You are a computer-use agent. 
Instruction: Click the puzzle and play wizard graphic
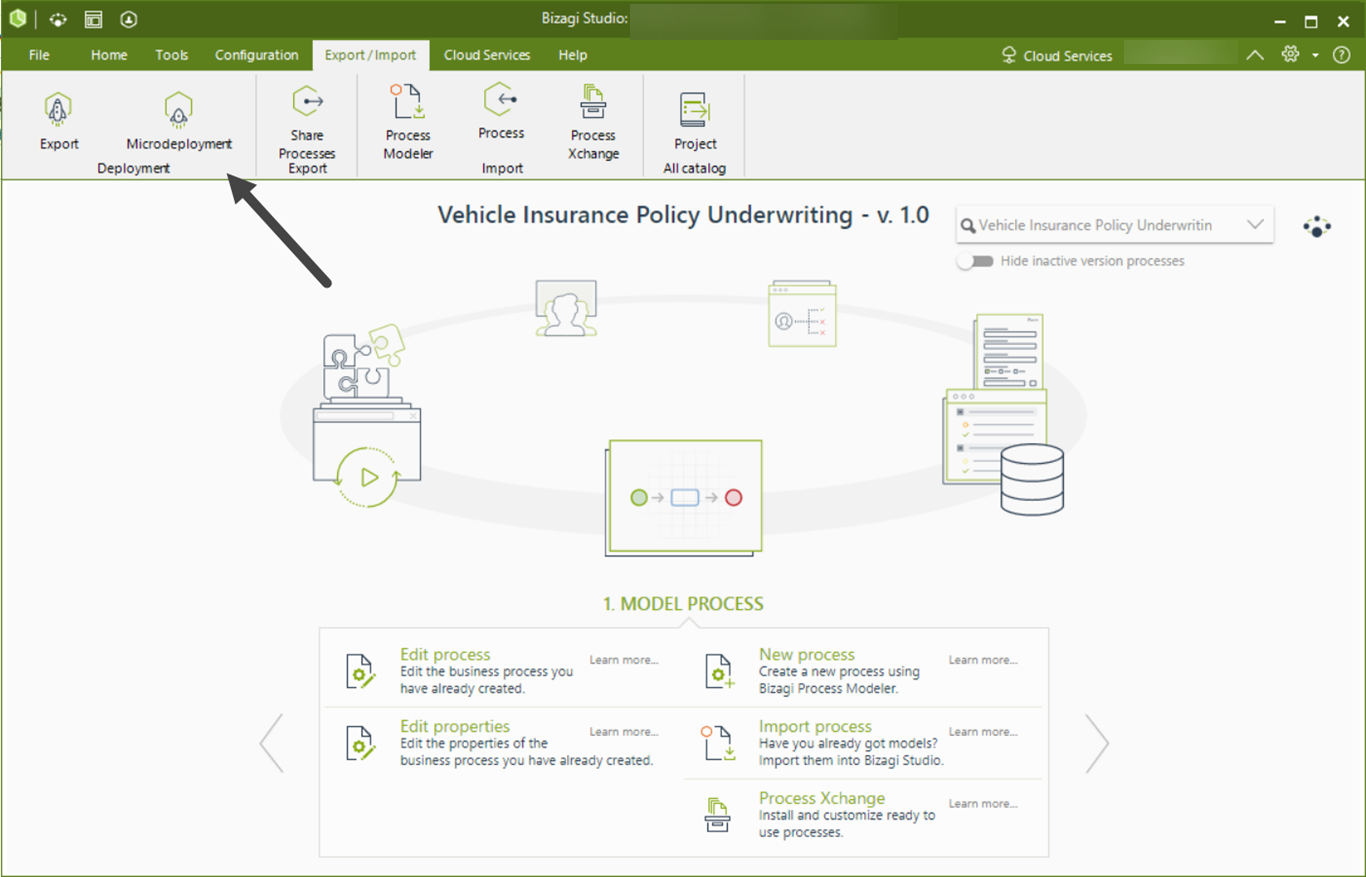coord(366,417)
